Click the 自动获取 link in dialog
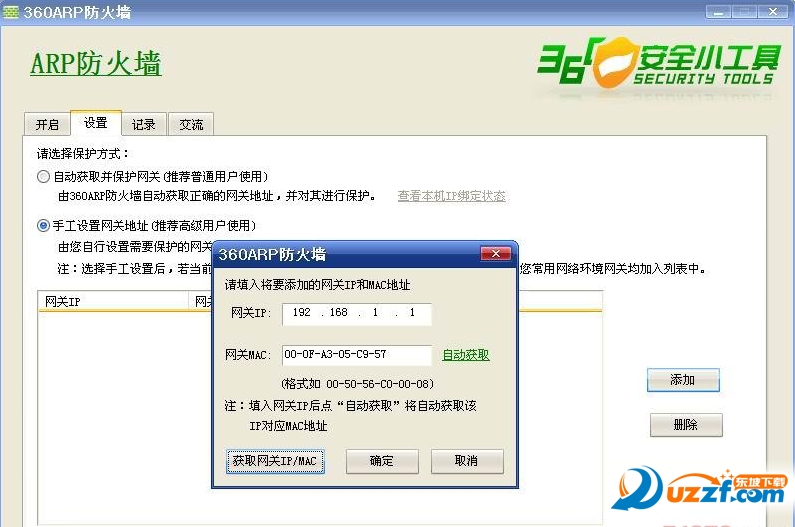This screenshot has width=795, height=527. coord(465,355)
